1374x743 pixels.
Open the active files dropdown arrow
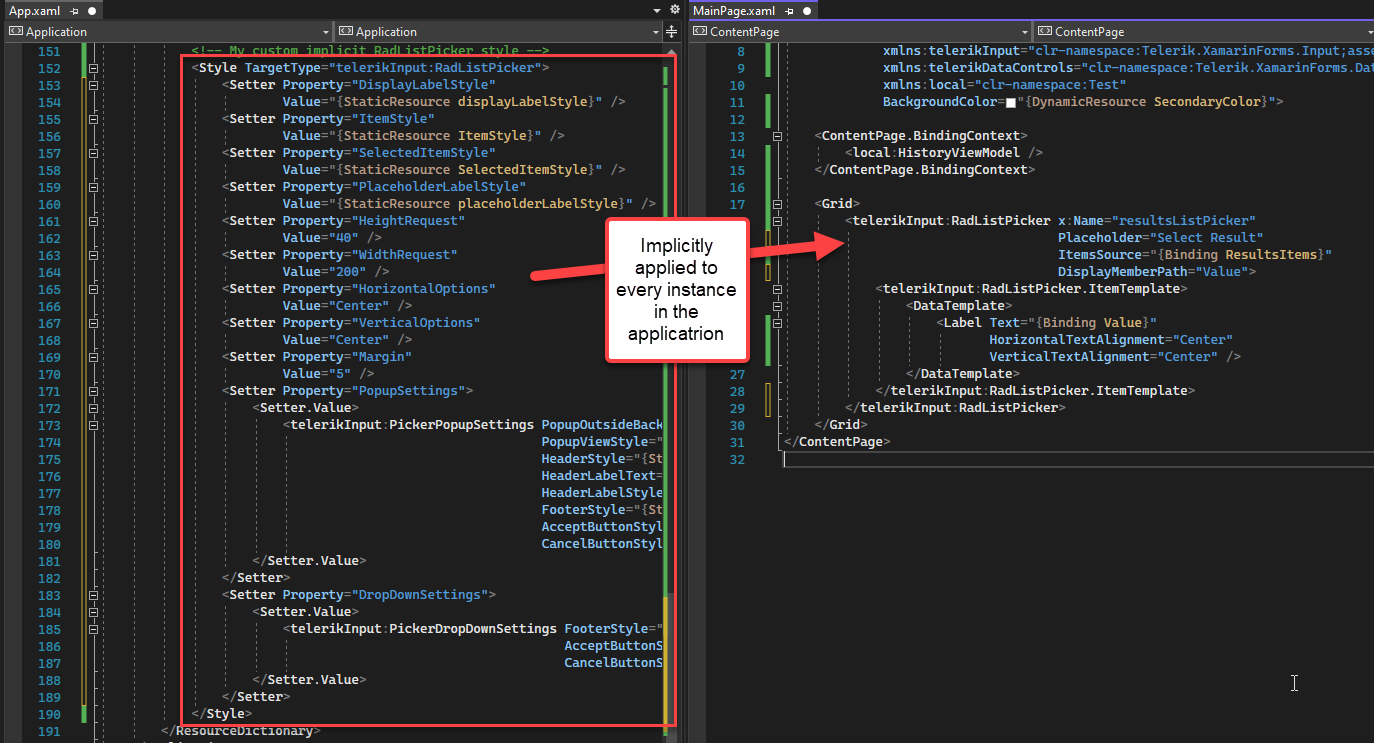pyautogui.click(x=657, y=10)
